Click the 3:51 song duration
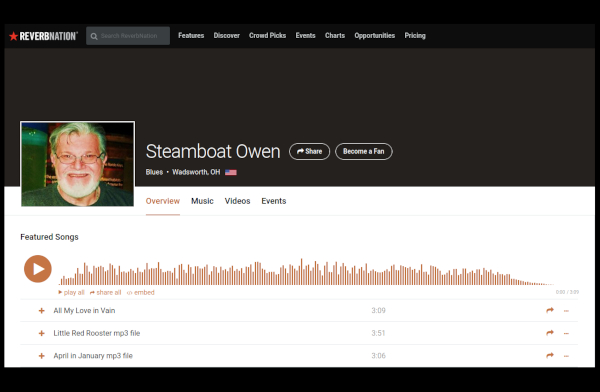Screen dimensions: 600x392 click(378, 333)
